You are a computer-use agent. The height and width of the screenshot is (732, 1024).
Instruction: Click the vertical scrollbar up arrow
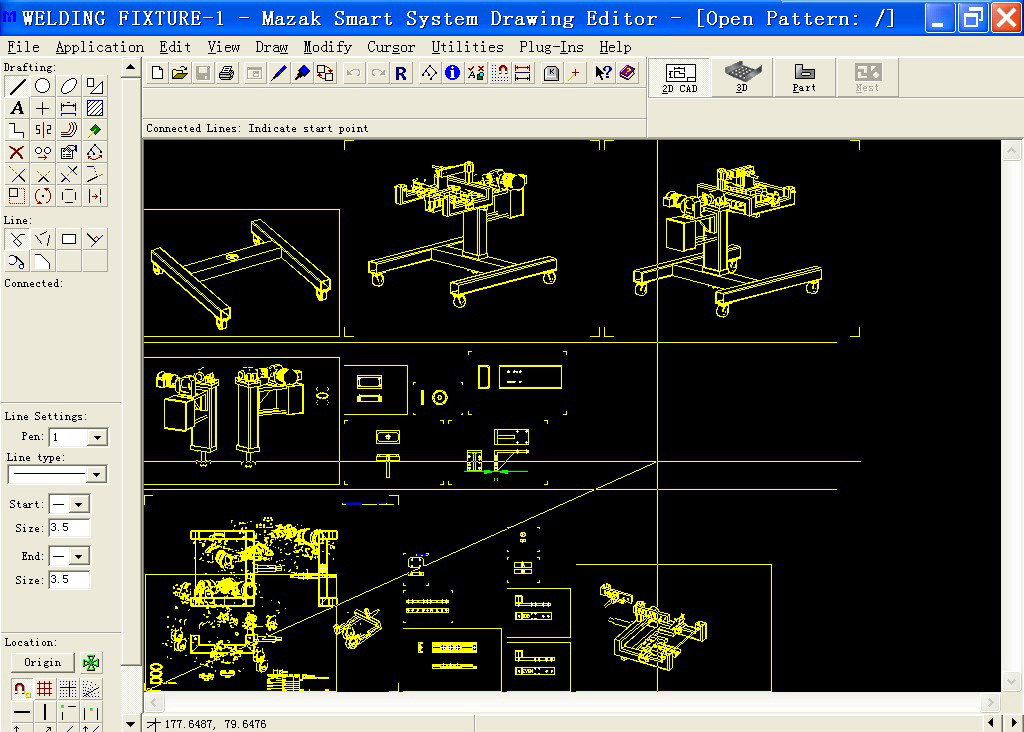[1011, 151]
